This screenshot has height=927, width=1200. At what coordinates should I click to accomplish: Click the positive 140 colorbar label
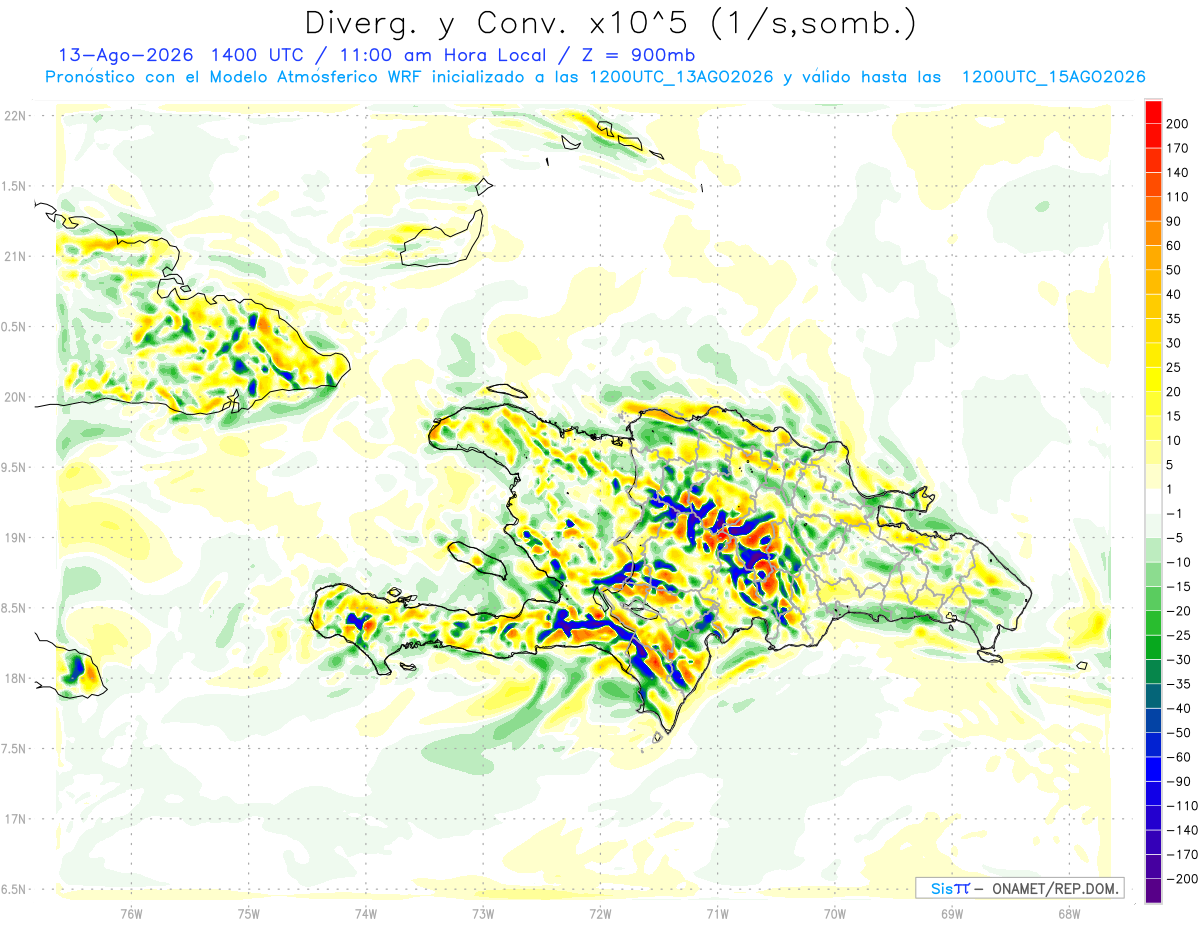point(1177,173)
